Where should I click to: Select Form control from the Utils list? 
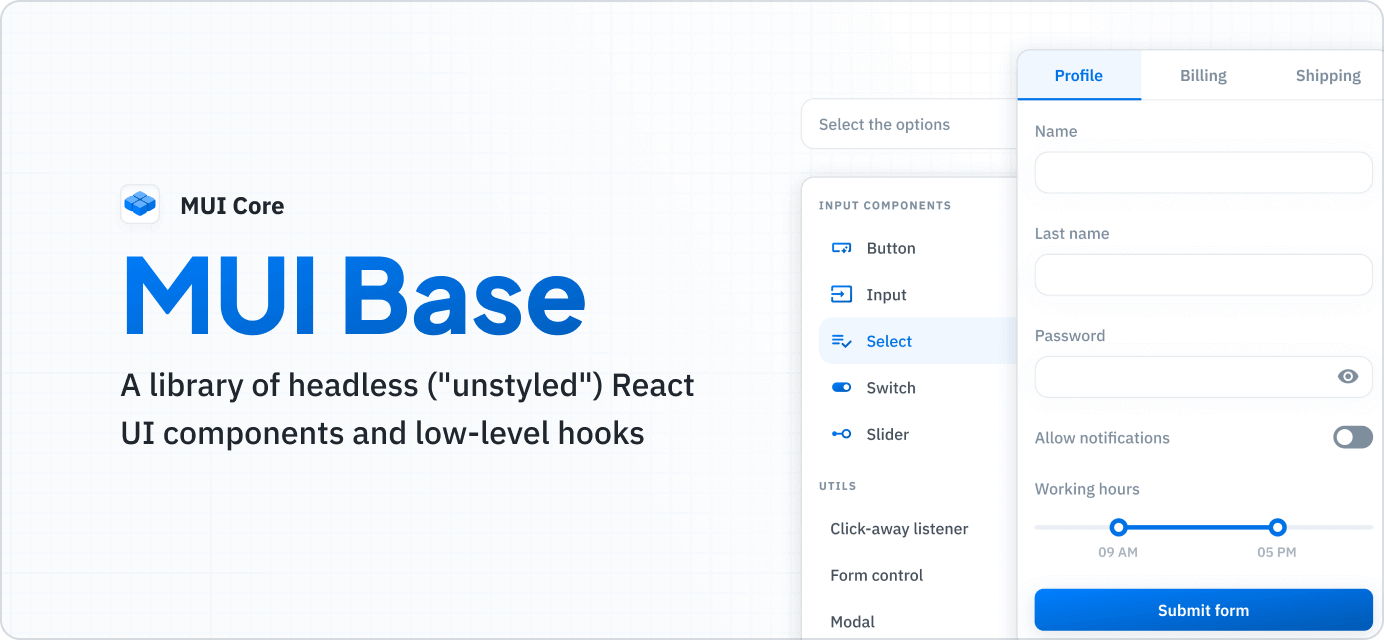[876, 574]
